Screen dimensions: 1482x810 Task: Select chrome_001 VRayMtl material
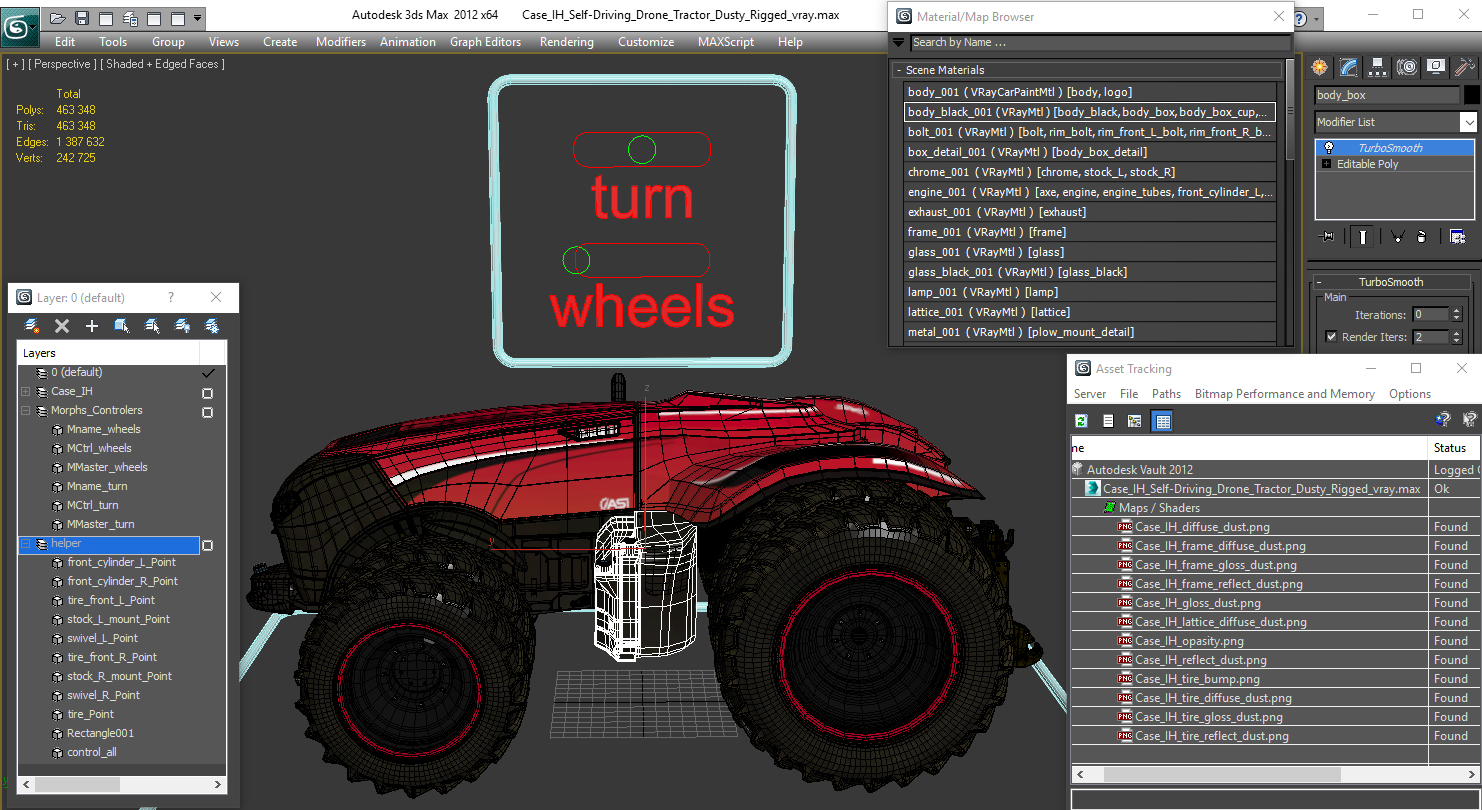1090,172
